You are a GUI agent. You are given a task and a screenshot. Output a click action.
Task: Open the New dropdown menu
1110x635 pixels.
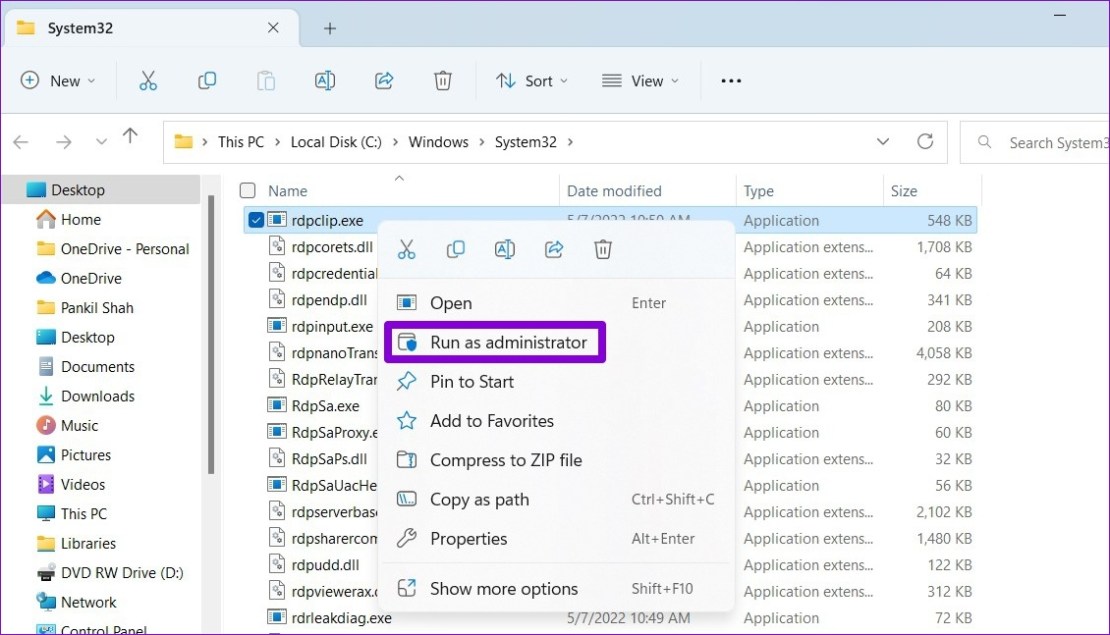click(58, 81)
